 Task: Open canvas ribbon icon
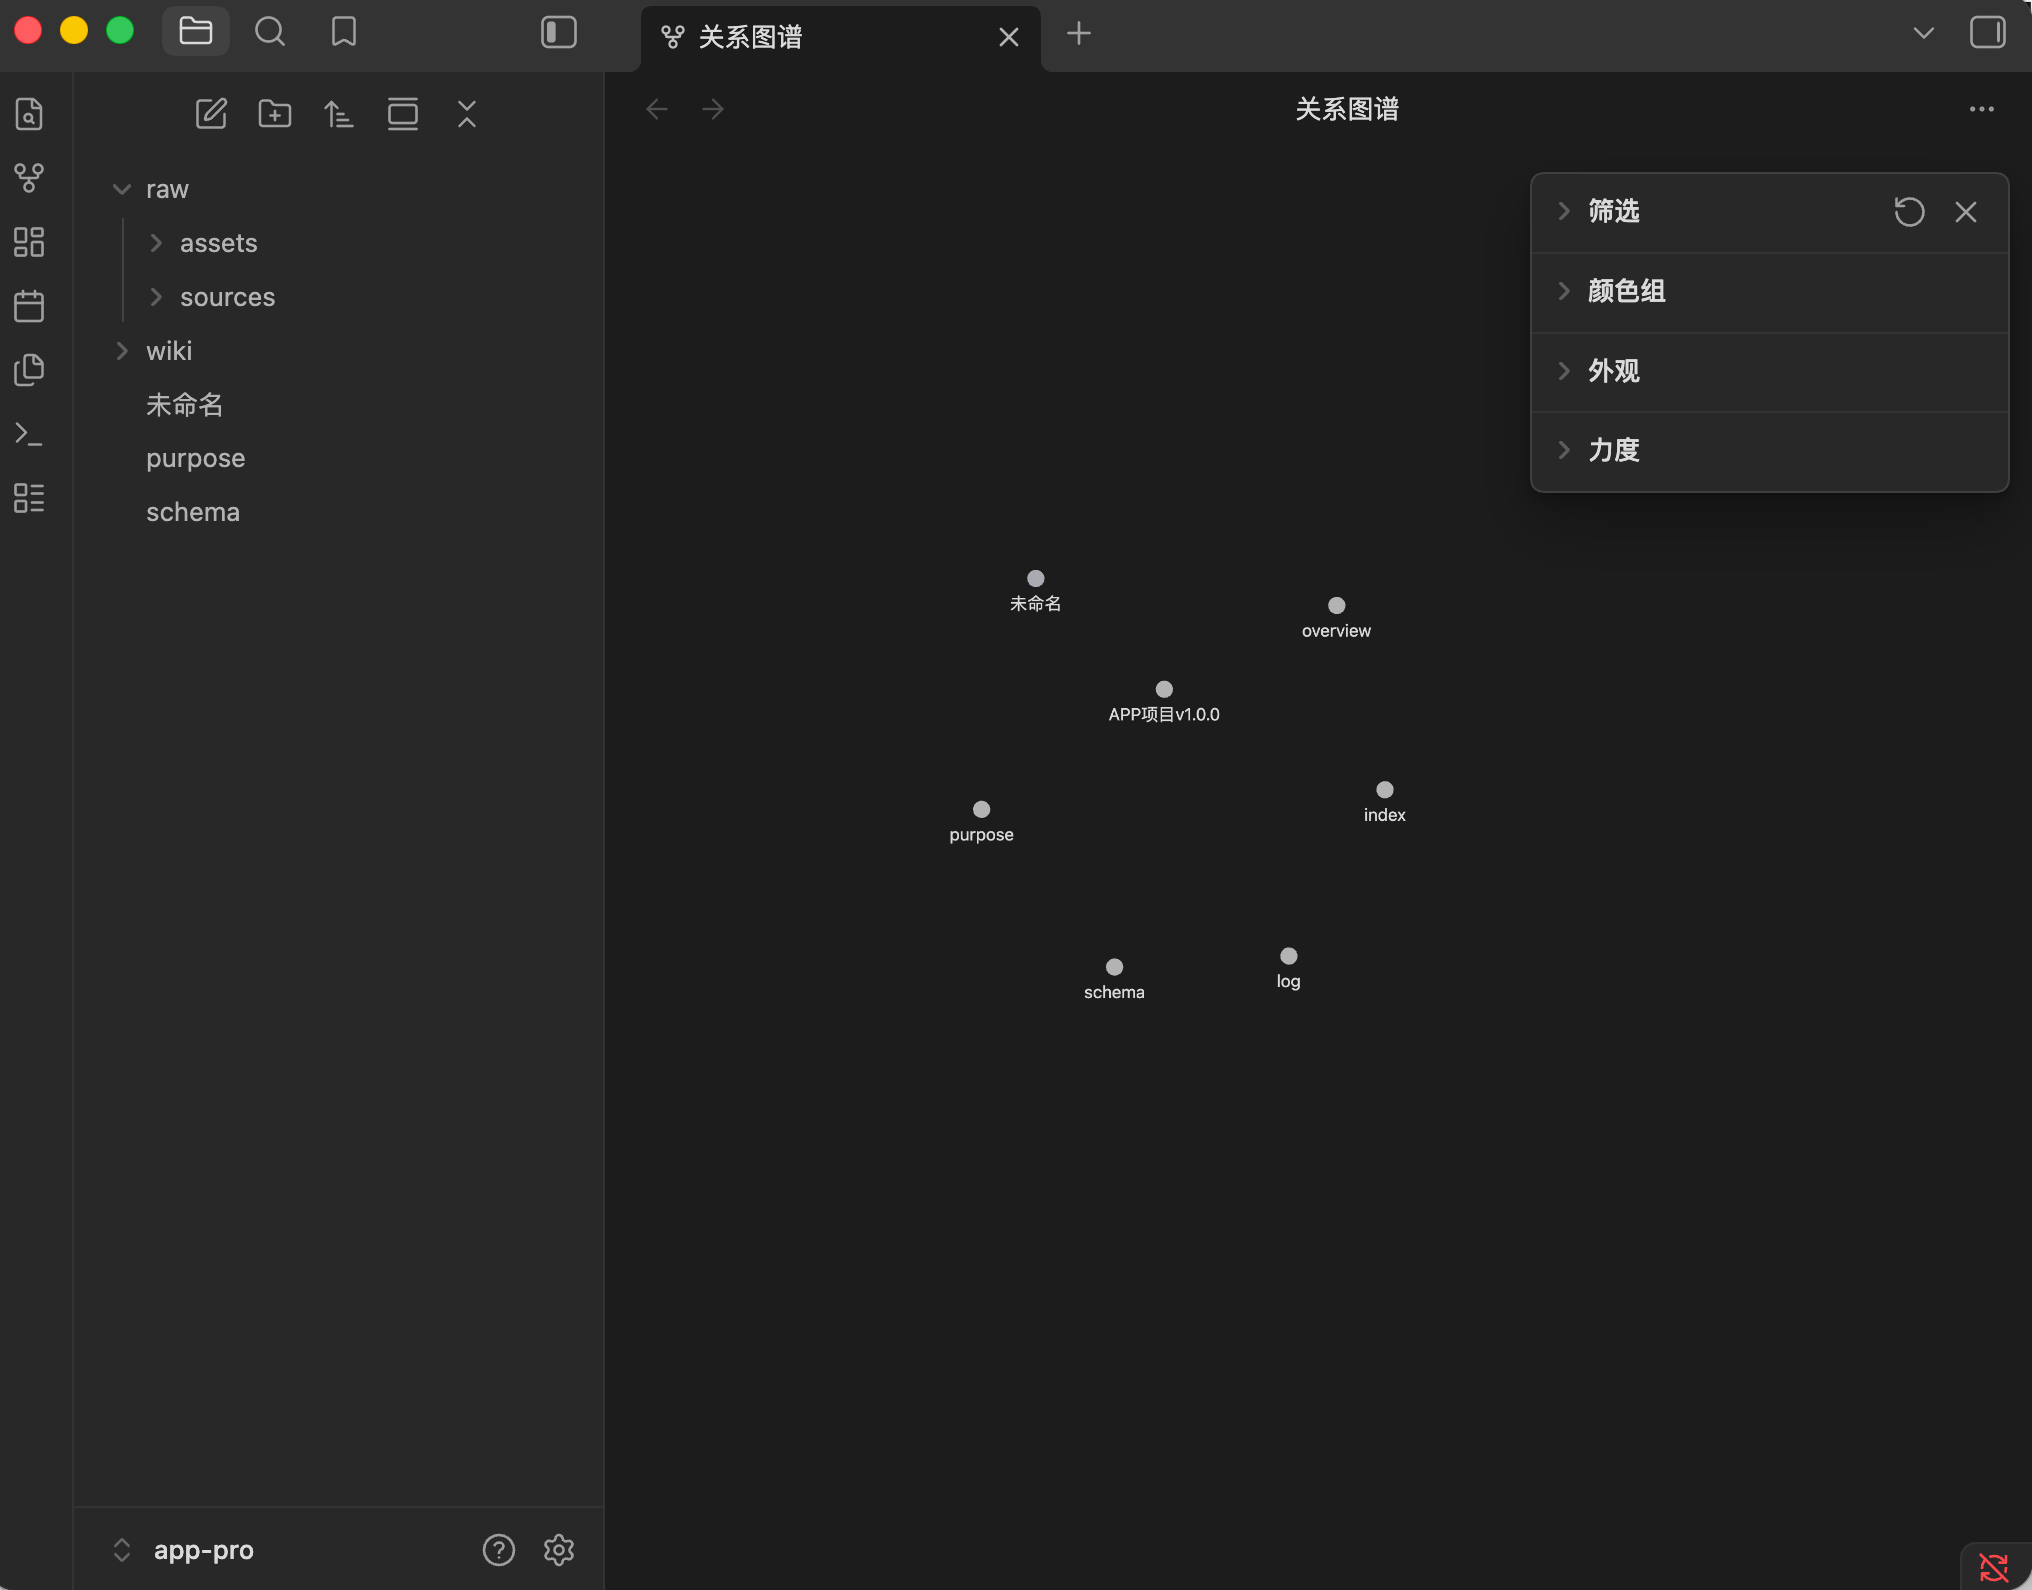pyautogui.click(x=29, y=242)
